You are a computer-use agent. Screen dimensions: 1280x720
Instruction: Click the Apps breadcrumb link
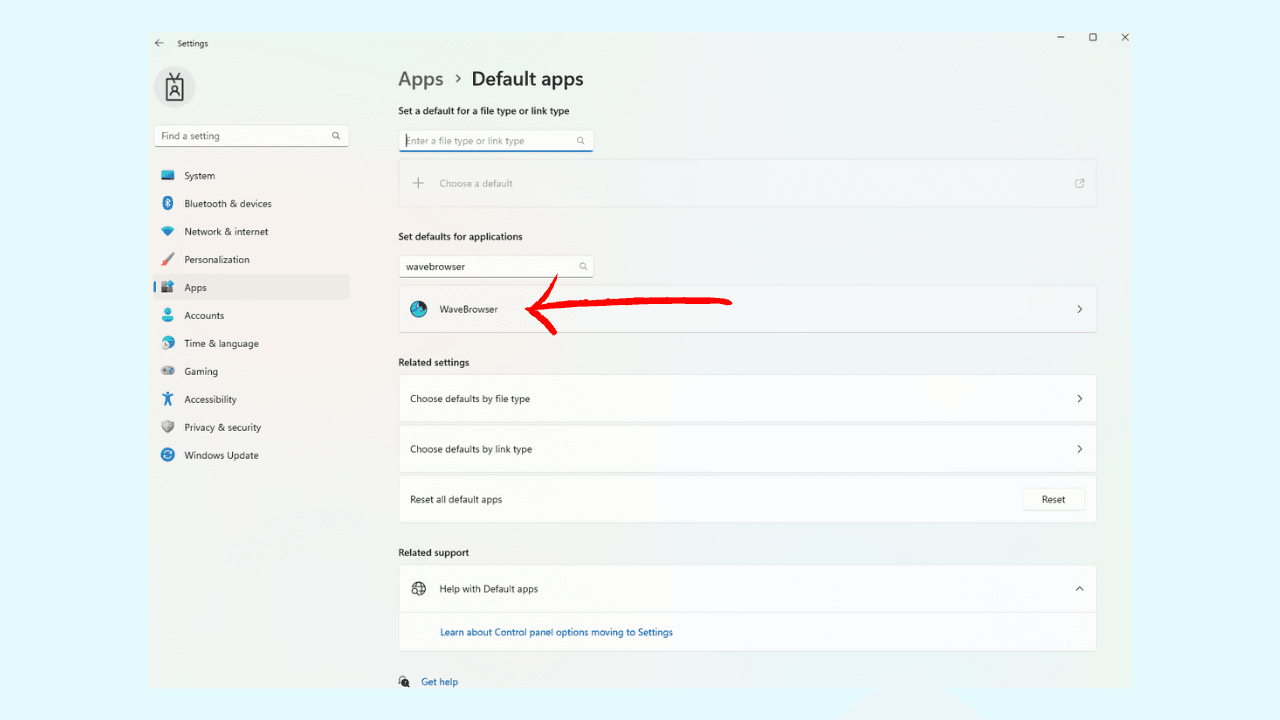[x=420, y=79]
